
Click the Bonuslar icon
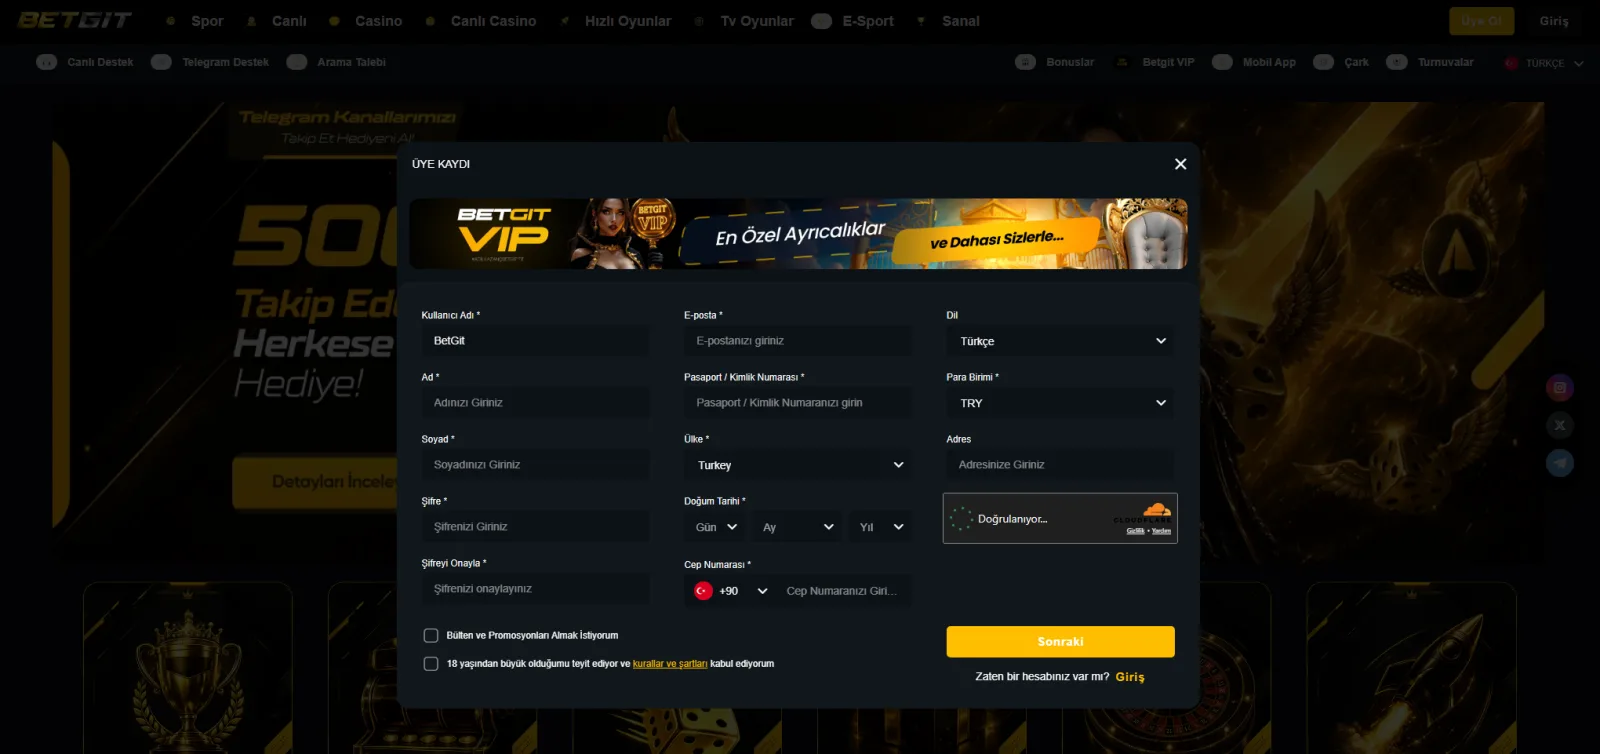point(1025,62)
